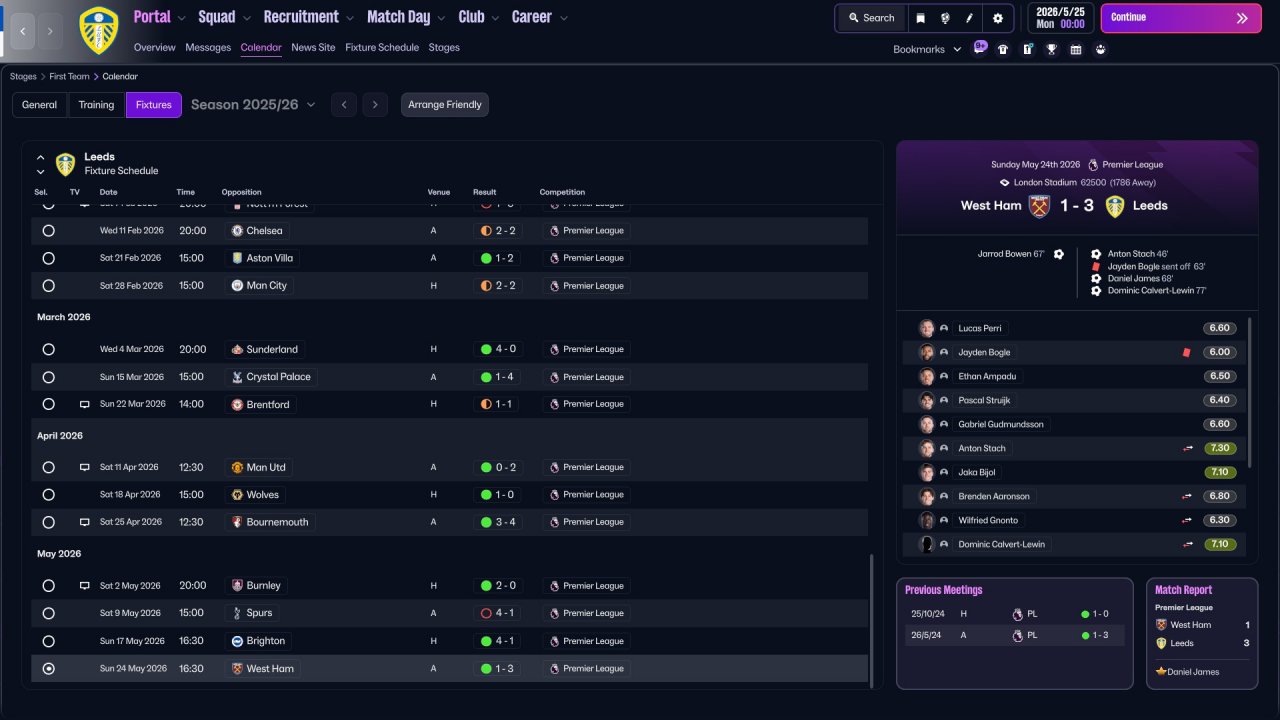1280x720 pixels.
Task: Switch to the General calendar view
Action: click(40, 105)
